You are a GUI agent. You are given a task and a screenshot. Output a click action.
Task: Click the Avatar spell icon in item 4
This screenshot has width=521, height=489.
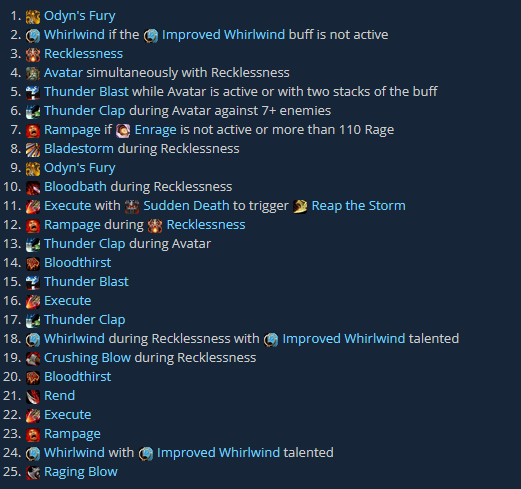[33, 74]
